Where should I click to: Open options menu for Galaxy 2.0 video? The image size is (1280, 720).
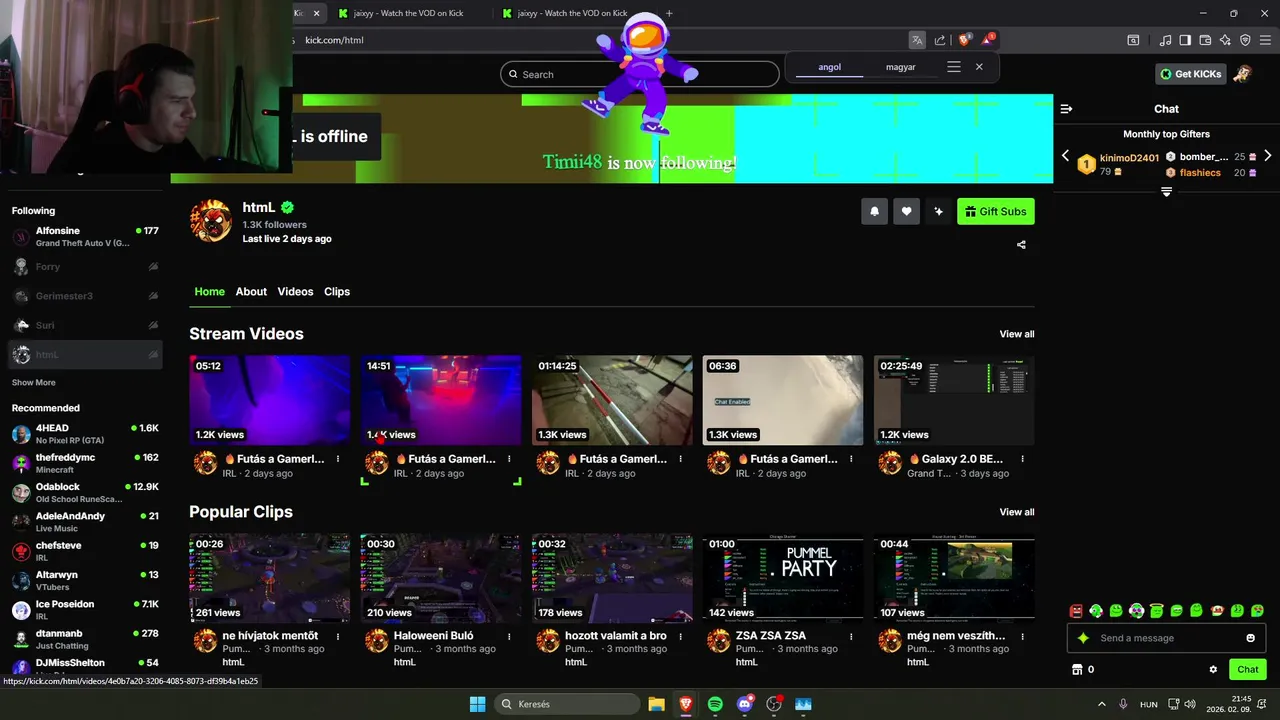coord(1022,459)
